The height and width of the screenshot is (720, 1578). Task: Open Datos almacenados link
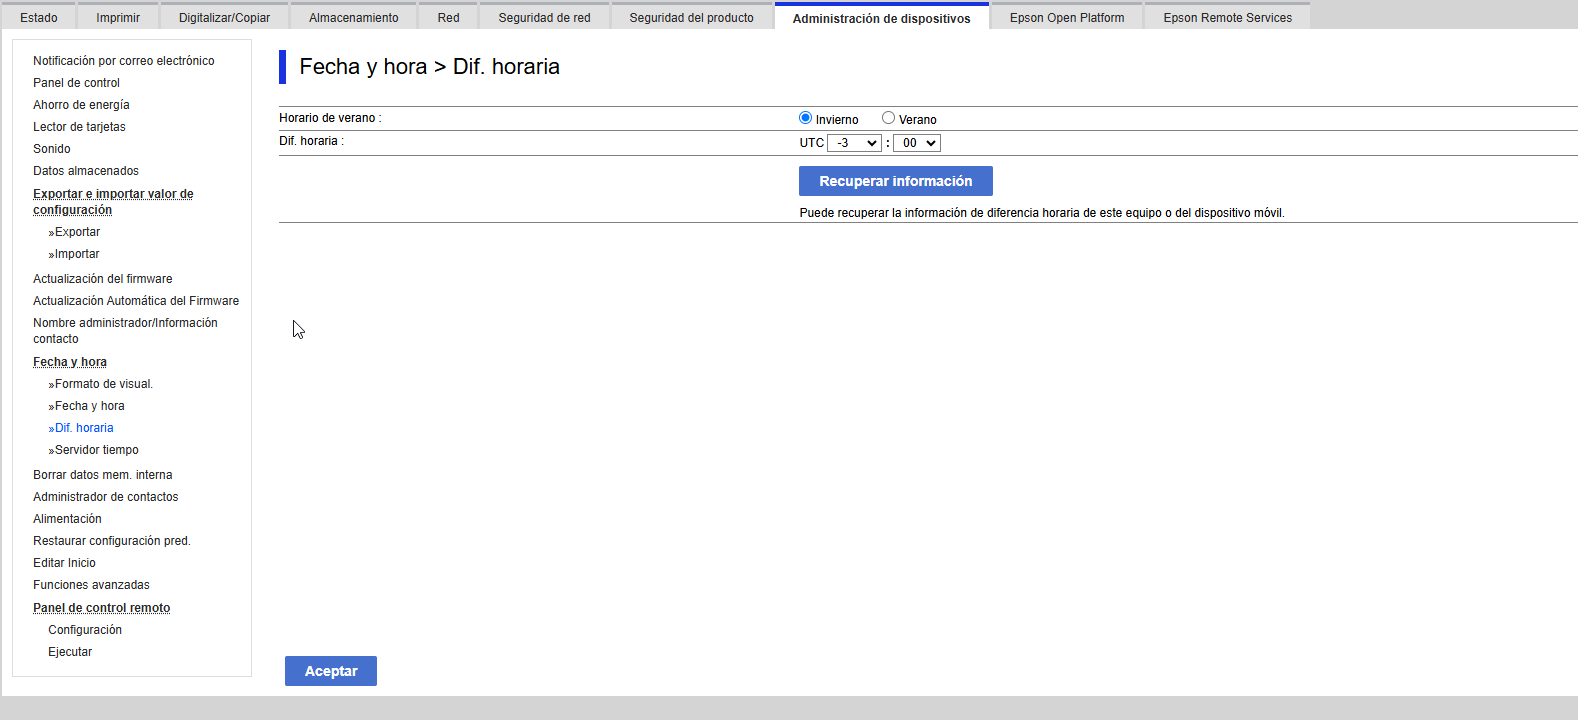(x=86, y=171)
